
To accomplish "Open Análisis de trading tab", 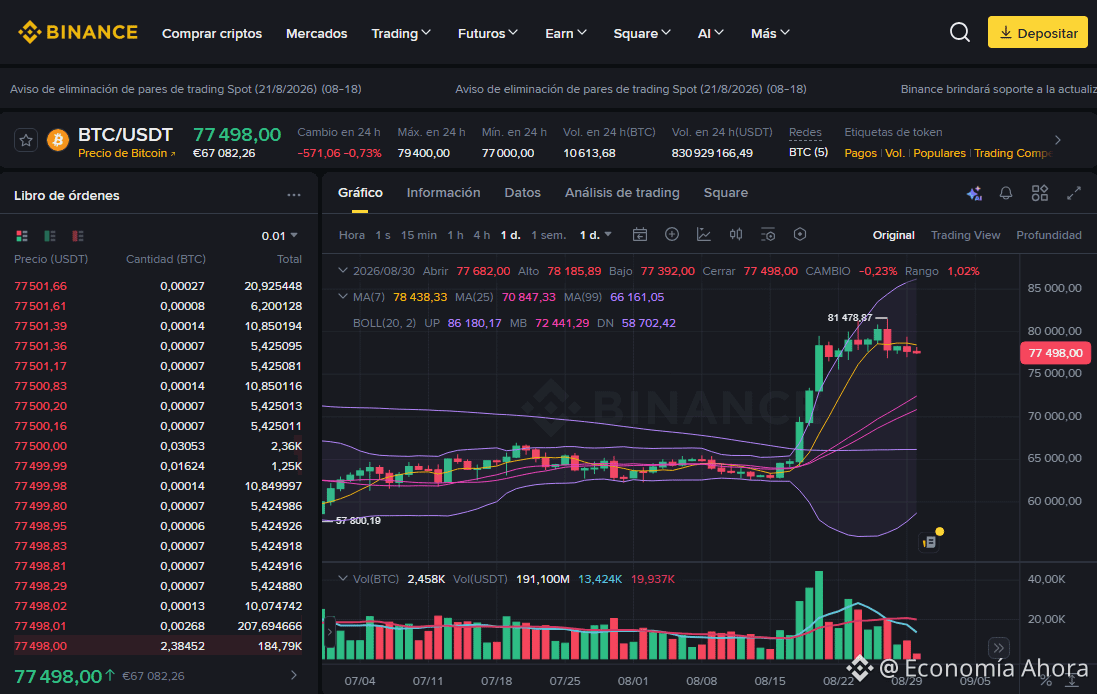I will [x=622, y=192].
